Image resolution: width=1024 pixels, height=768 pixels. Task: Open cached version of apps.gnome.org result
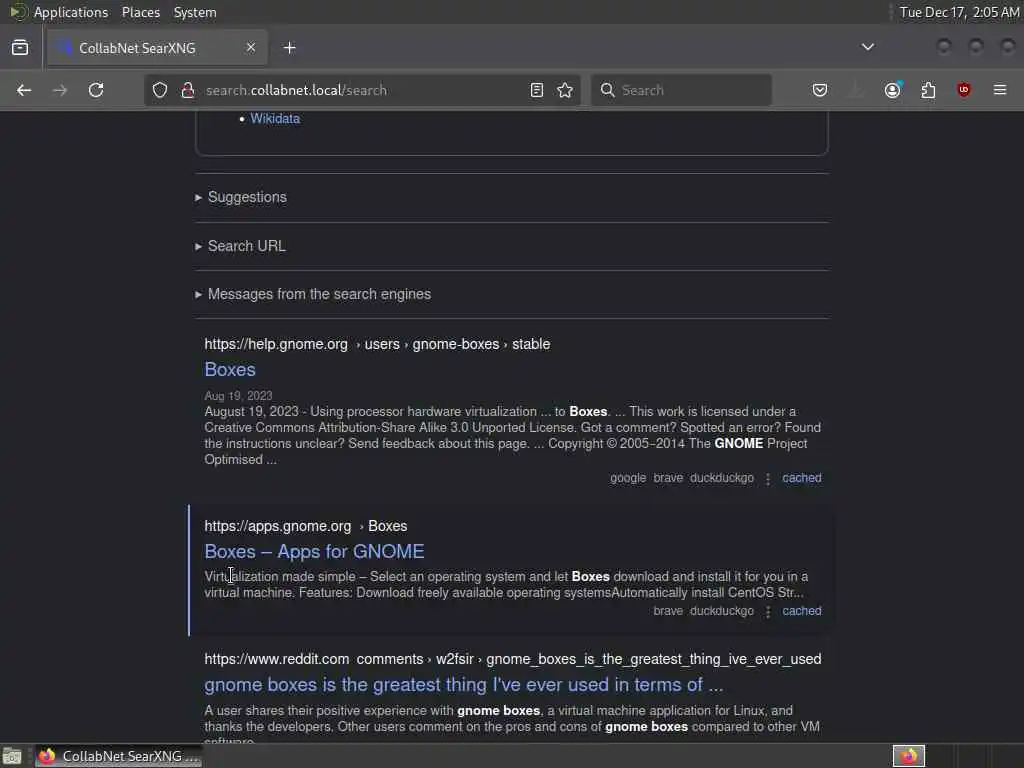coord(802,611)
